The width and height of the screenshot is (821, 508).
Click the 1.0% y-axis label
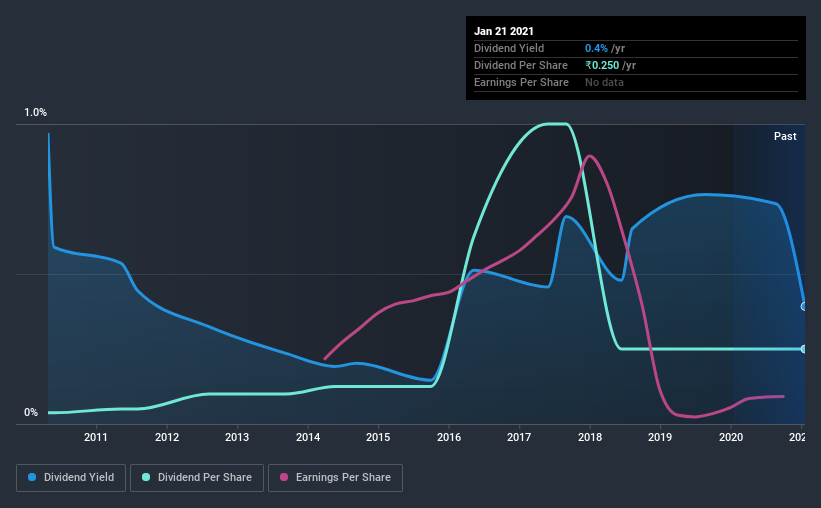point(36,113)
